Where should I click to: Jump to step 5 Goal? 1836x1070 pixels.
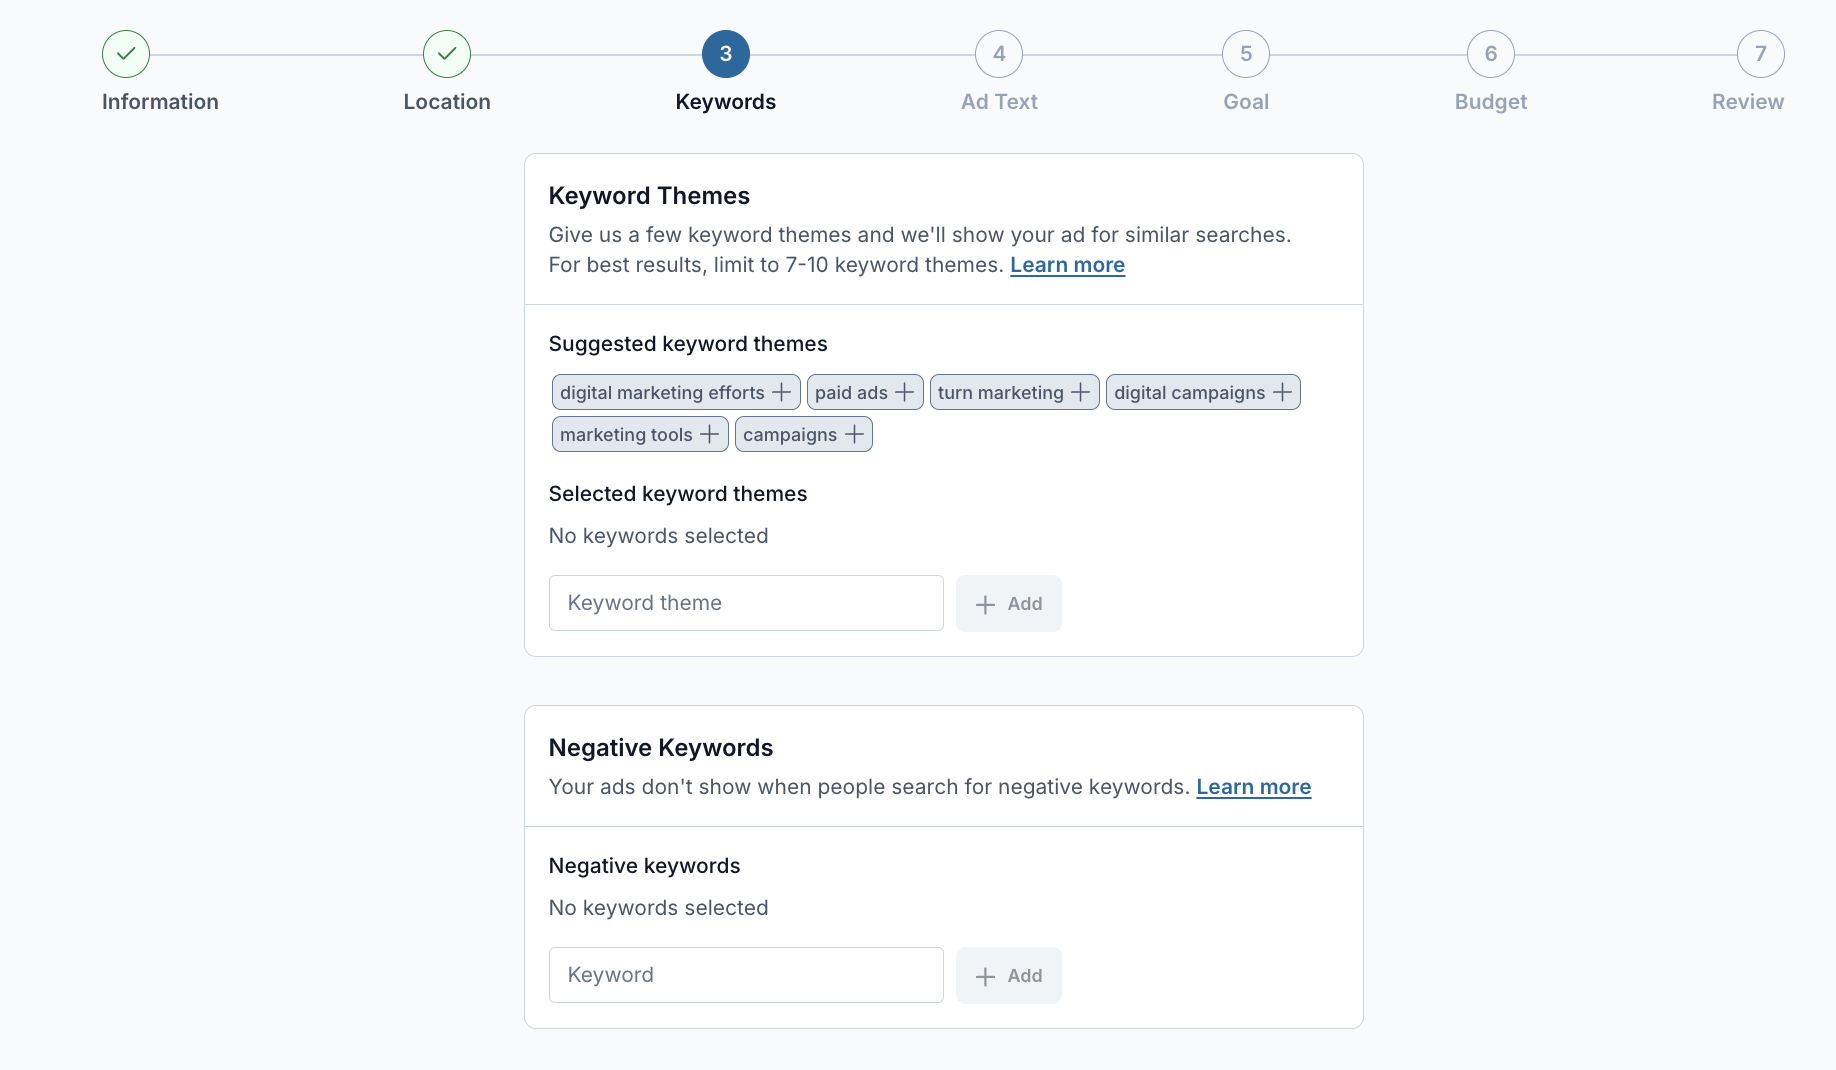tap(1245, 54)
